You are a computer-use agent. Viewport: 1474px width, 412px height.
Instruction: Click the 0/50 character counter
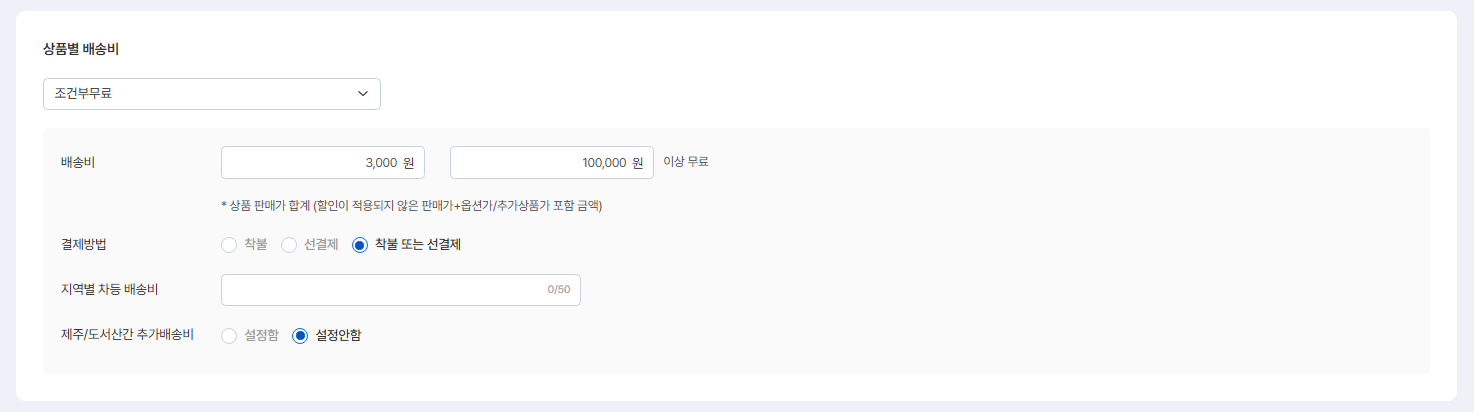pyautogui.click(x=558, y=290)
